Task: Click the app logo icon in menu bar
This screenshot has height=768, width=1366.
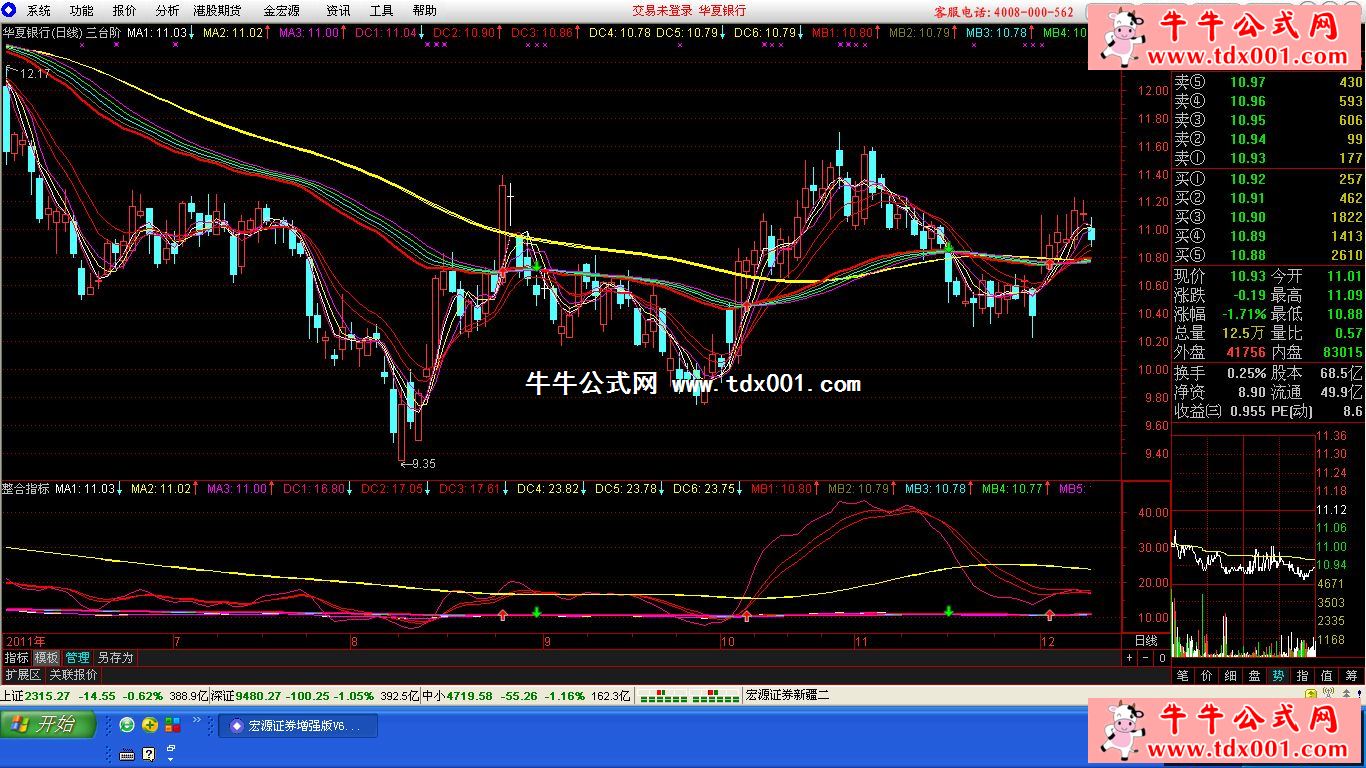Action: click(x=11, y=11)
